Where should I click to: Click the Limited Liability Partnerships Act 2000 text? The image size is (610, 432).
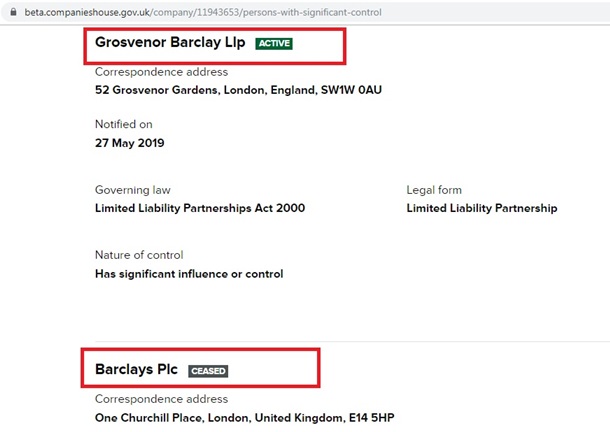tap(199, 208)
